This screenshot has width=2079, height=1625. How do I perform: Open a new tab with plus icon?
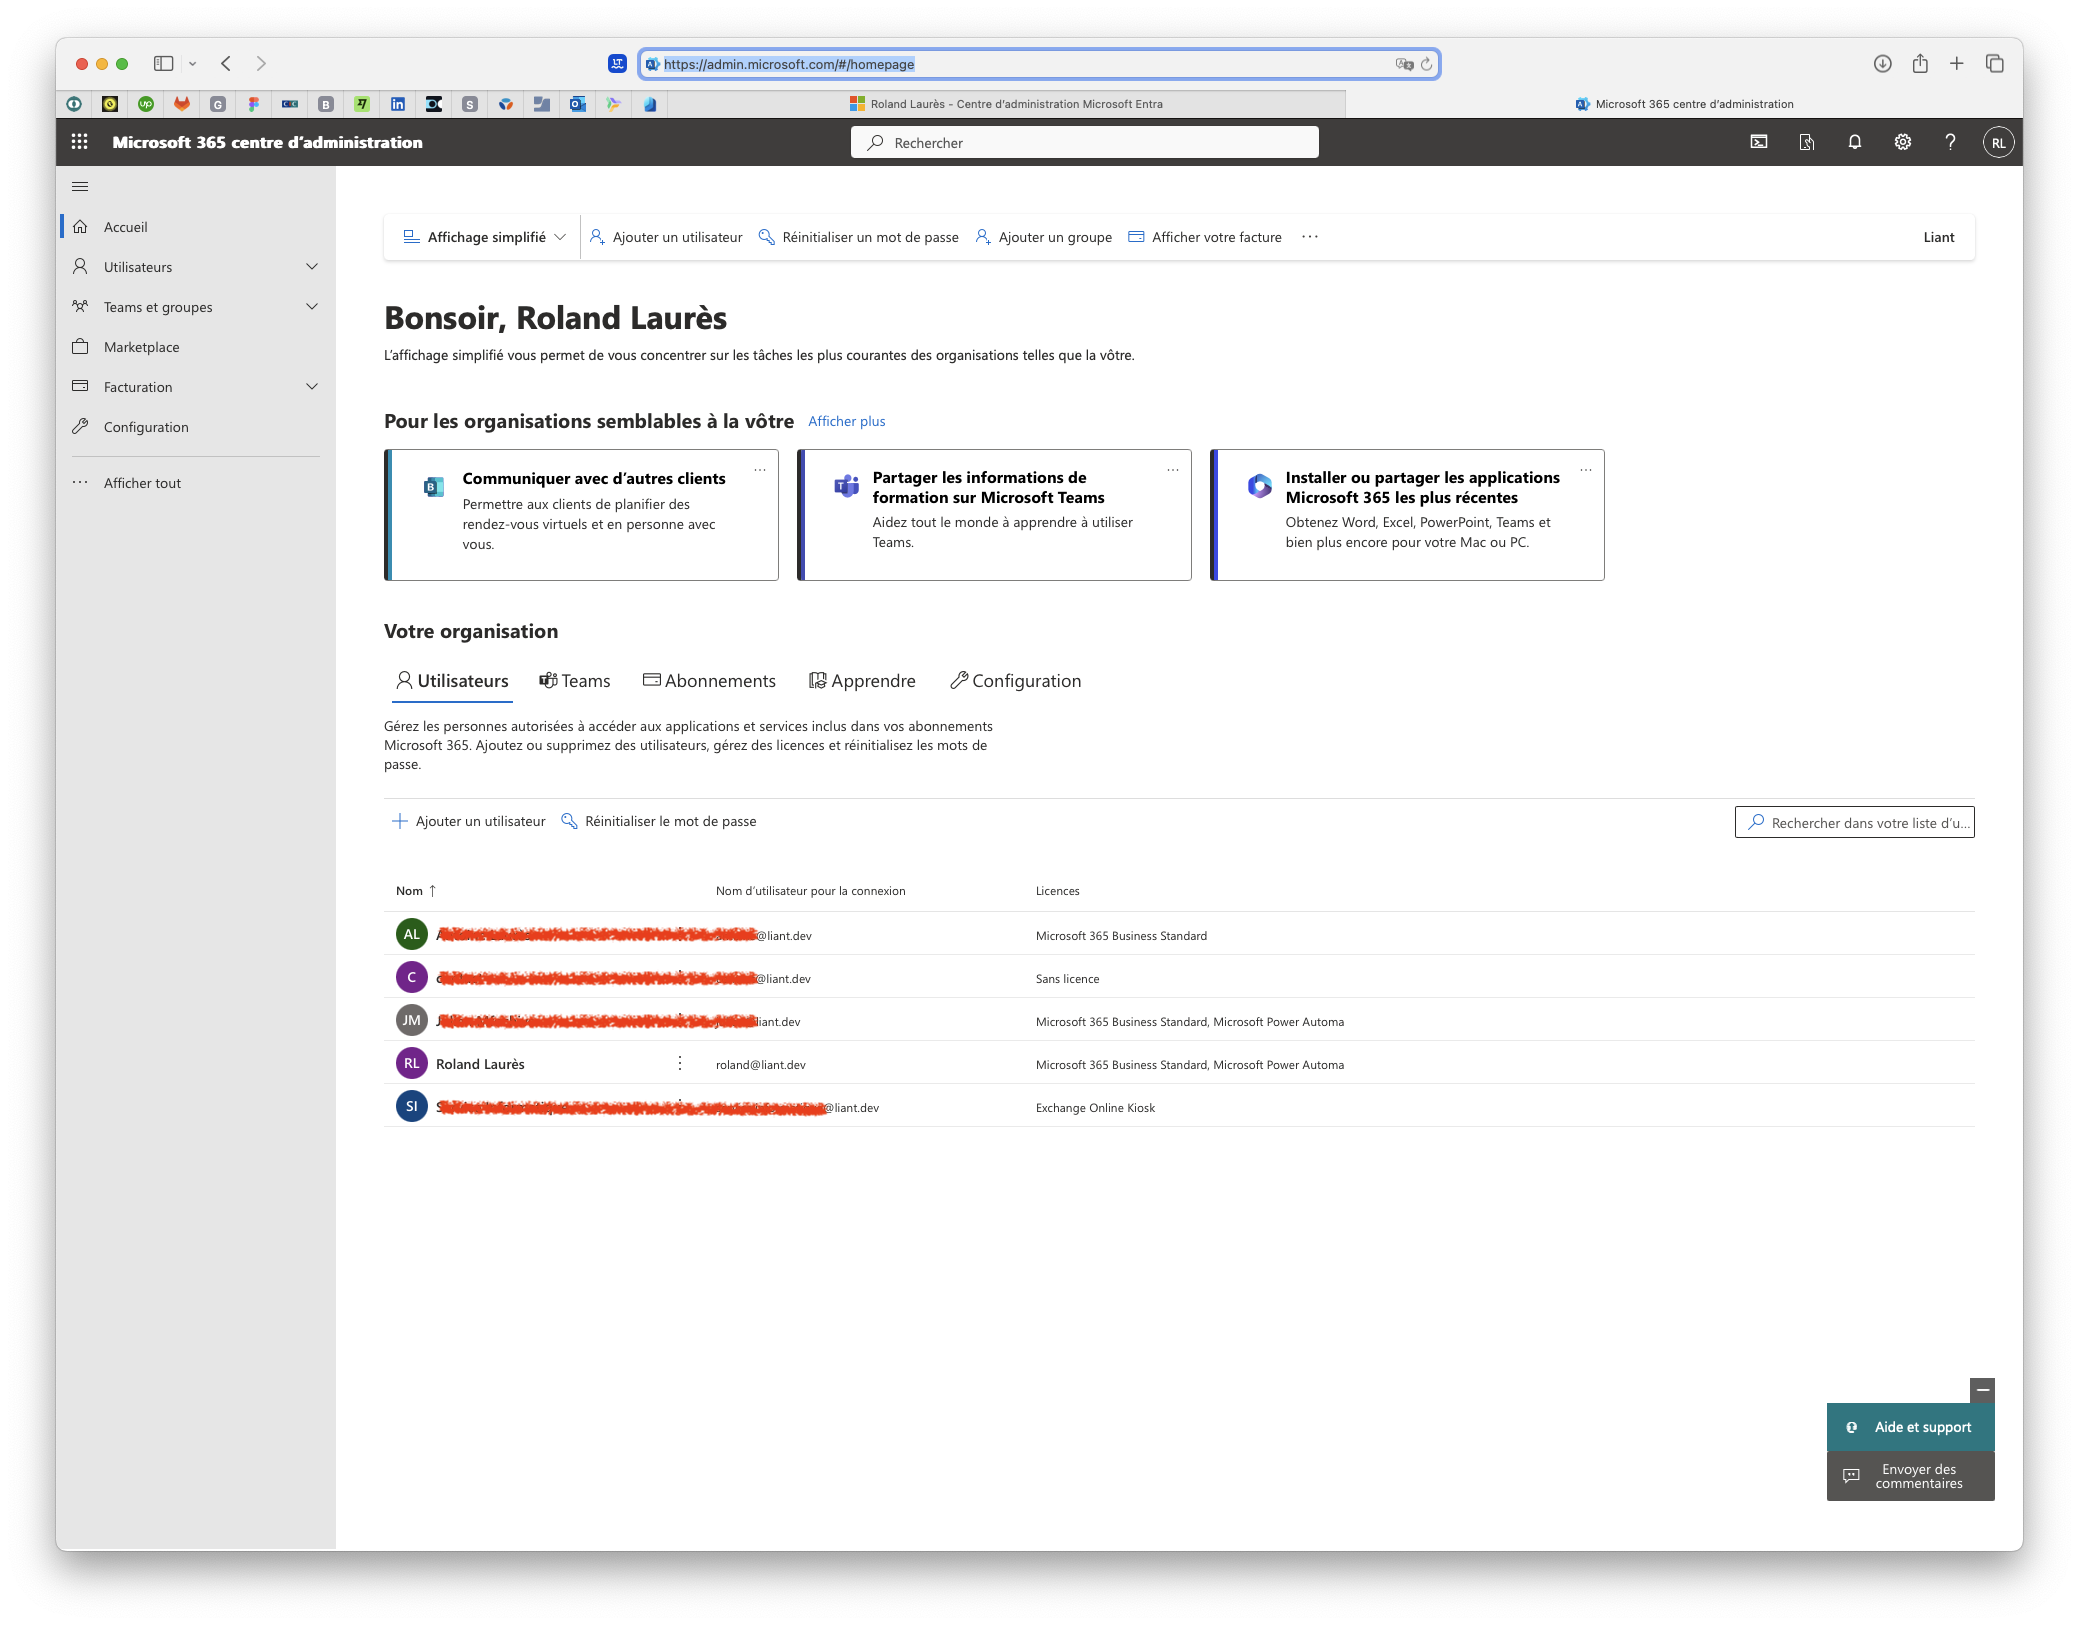(1957, 63)
